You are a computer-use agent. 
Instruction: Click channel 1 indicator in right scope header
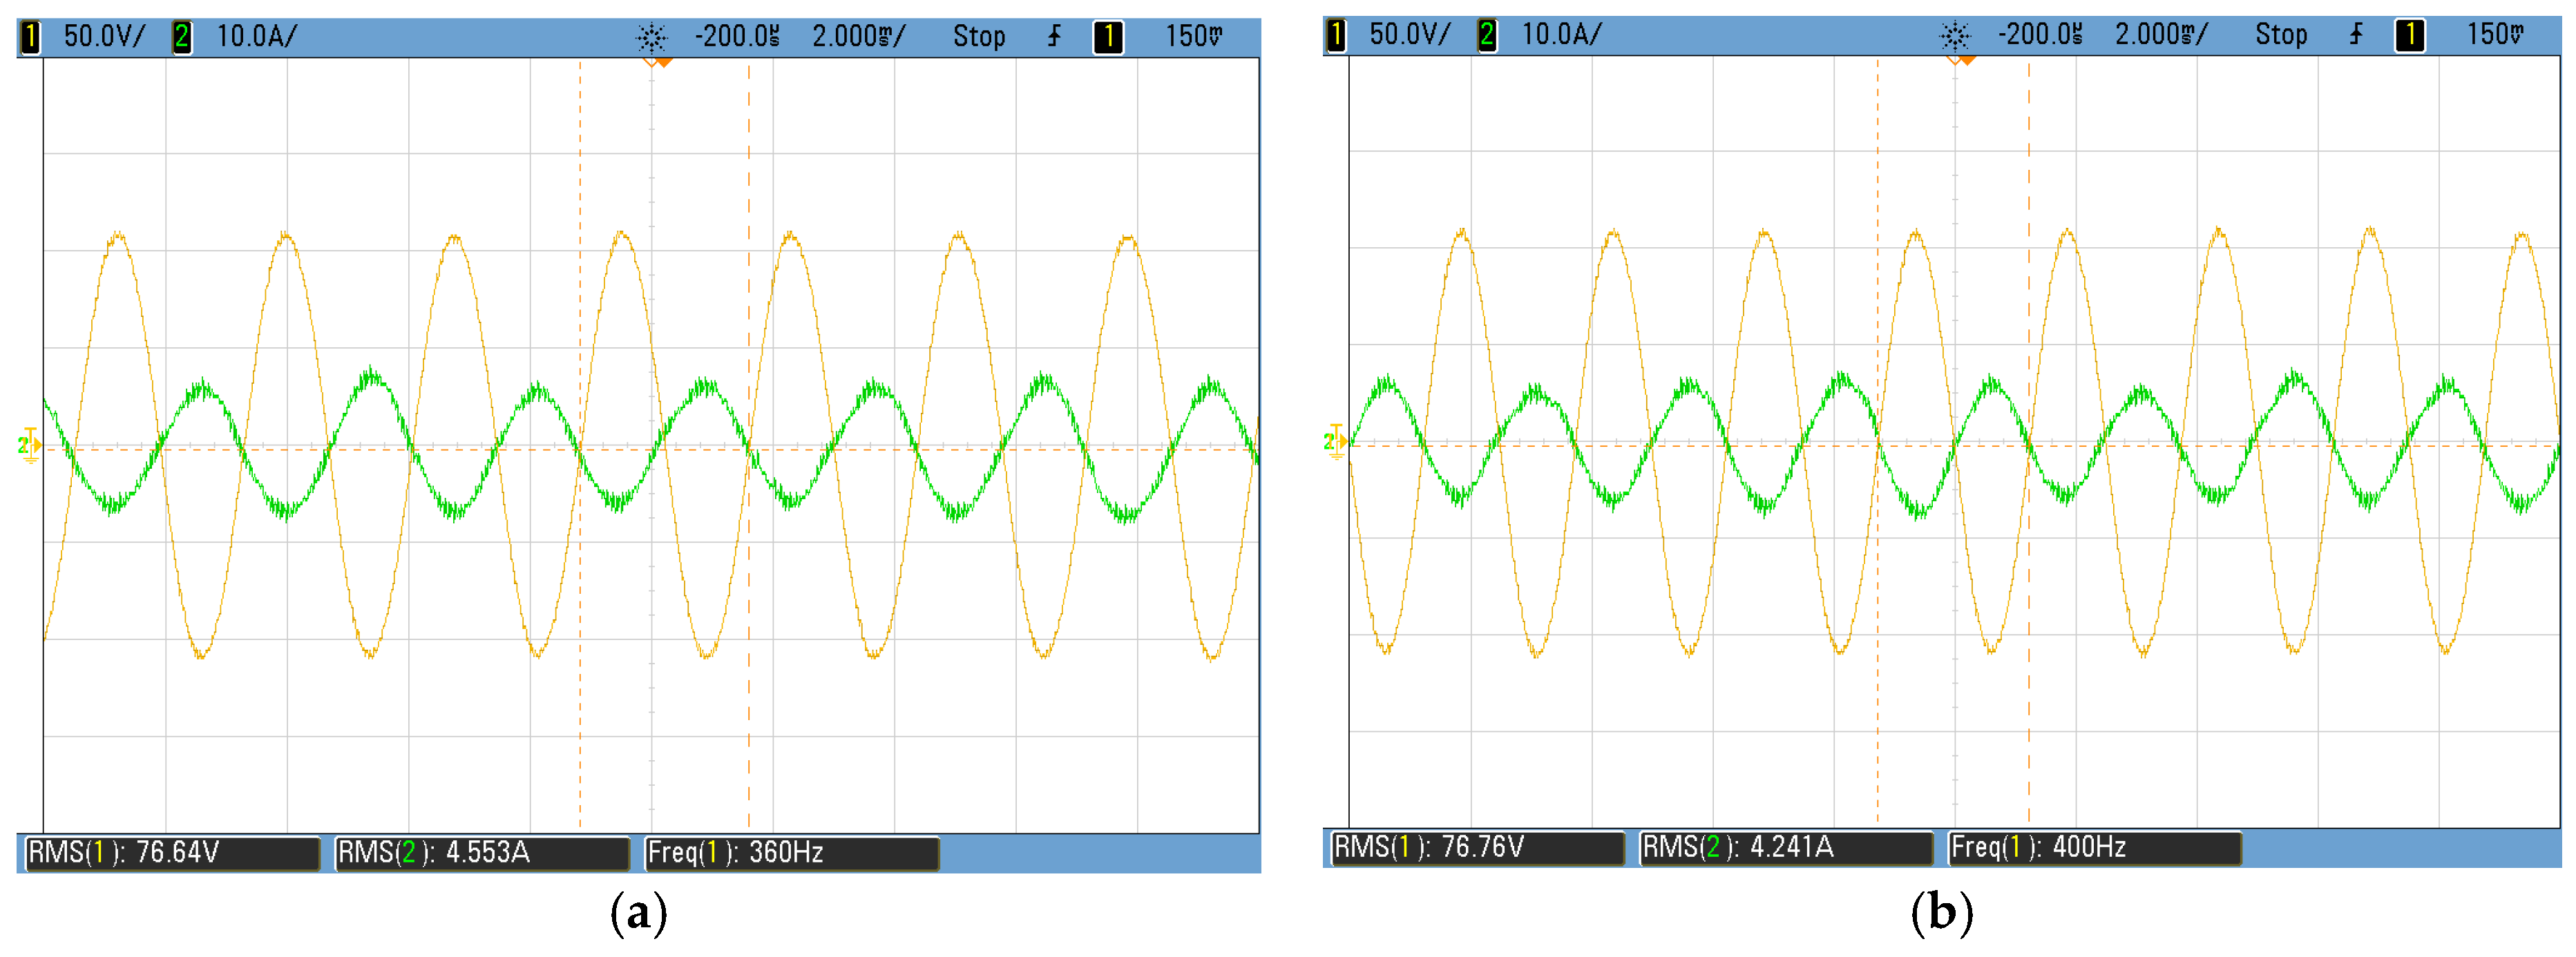click(x=1336, y=35)
